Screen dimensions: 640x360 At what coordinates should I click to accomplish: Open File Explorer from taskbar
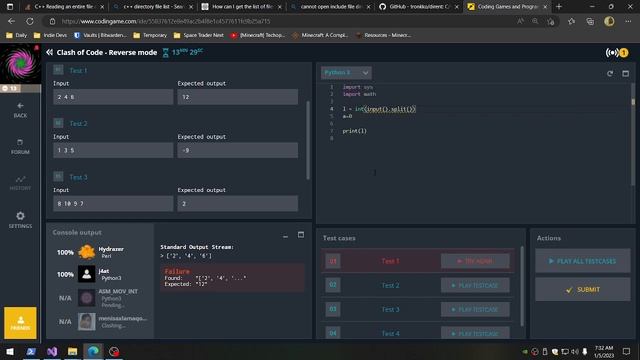click(73, 351)
